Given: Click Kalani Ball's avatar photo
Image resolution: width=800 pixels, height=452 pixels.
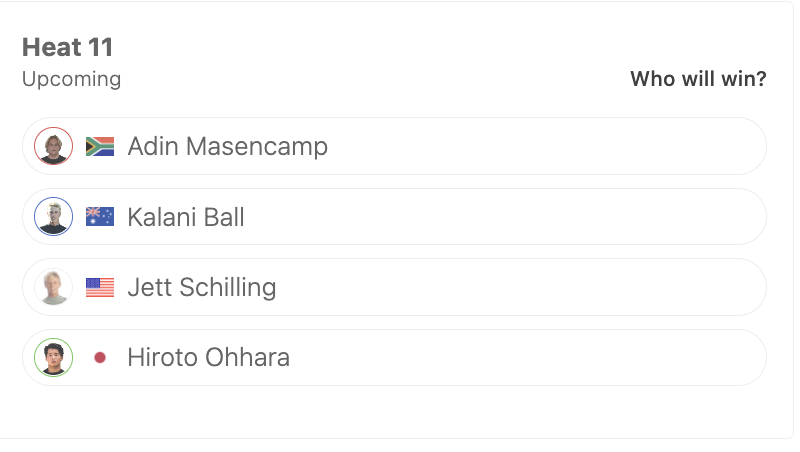Looking at the screenshot, I should coord(54,216).
